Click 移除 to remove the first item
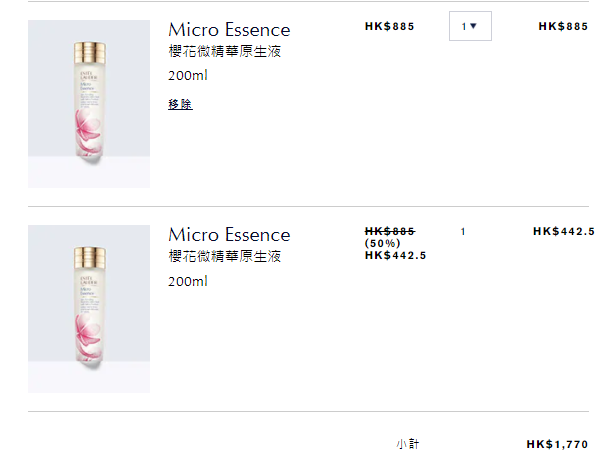Image resolution: width=606 pixels, height=459 pixels. [180, 104]
